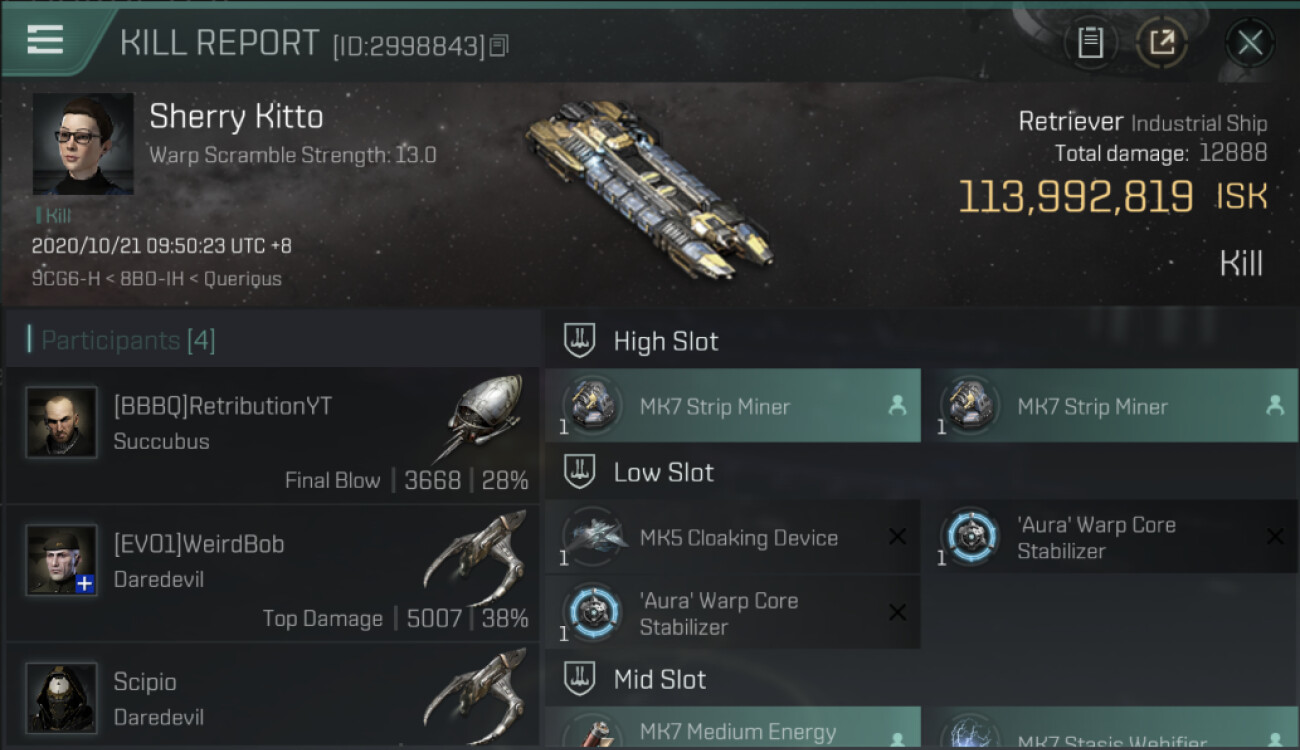Click WeirdBob's character portrait
Image resolution: width=1300 pixels, height=750 pixels.
tap(62, 560)
